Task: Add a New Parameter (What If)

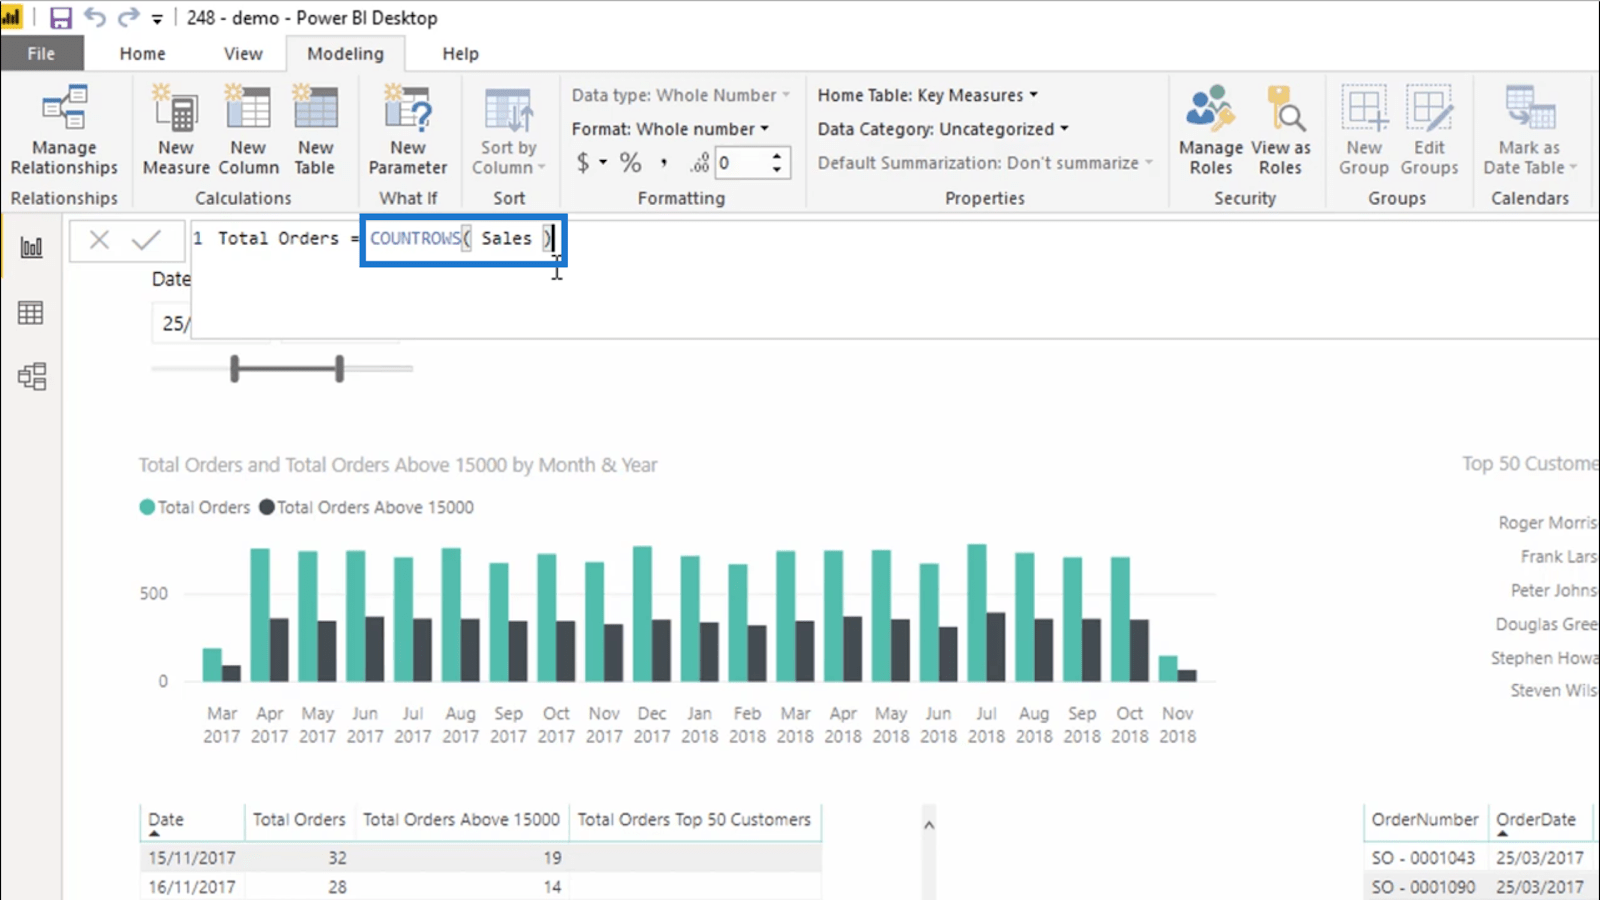Action: pos(408,131)
